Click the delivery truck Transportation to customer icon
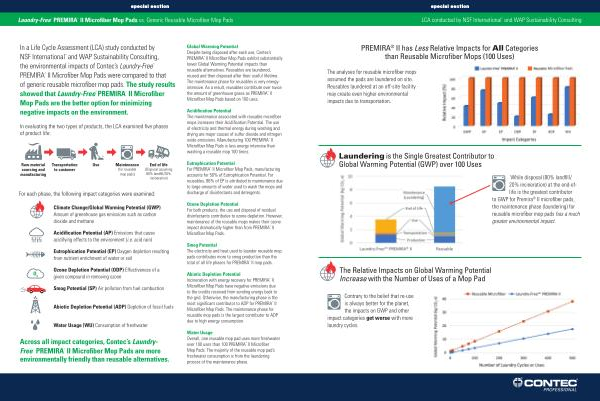This screenshot has height=401, width=600. [66, 153]
